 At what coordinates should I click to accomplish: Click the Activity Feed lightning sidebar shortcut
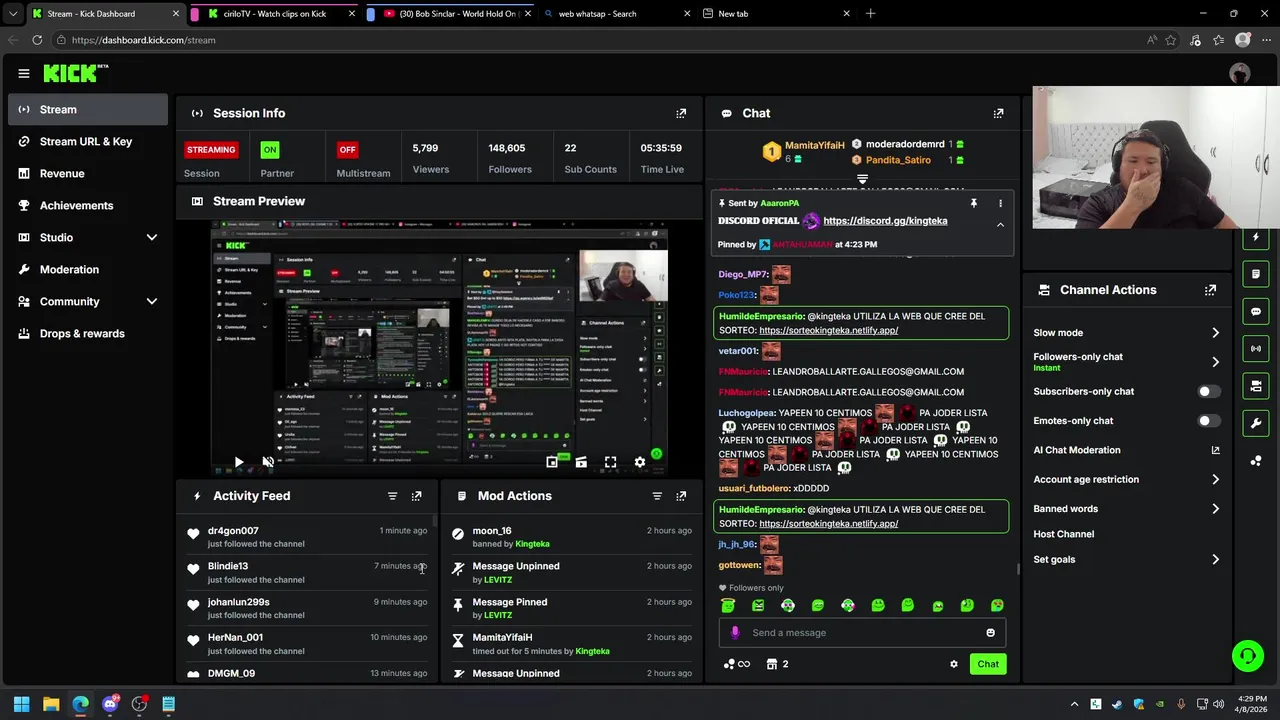click(1256, 237)
